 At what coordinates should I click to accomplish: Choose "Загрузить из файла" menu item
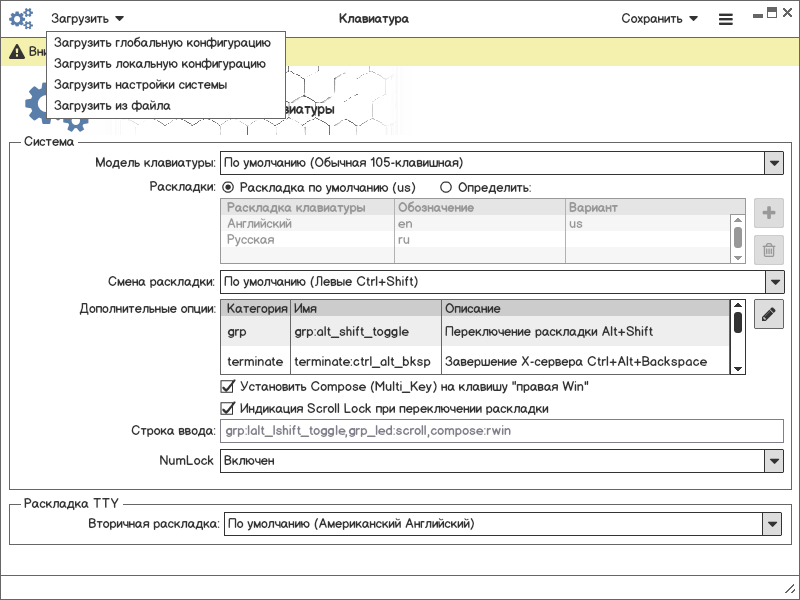click(112, 105)
